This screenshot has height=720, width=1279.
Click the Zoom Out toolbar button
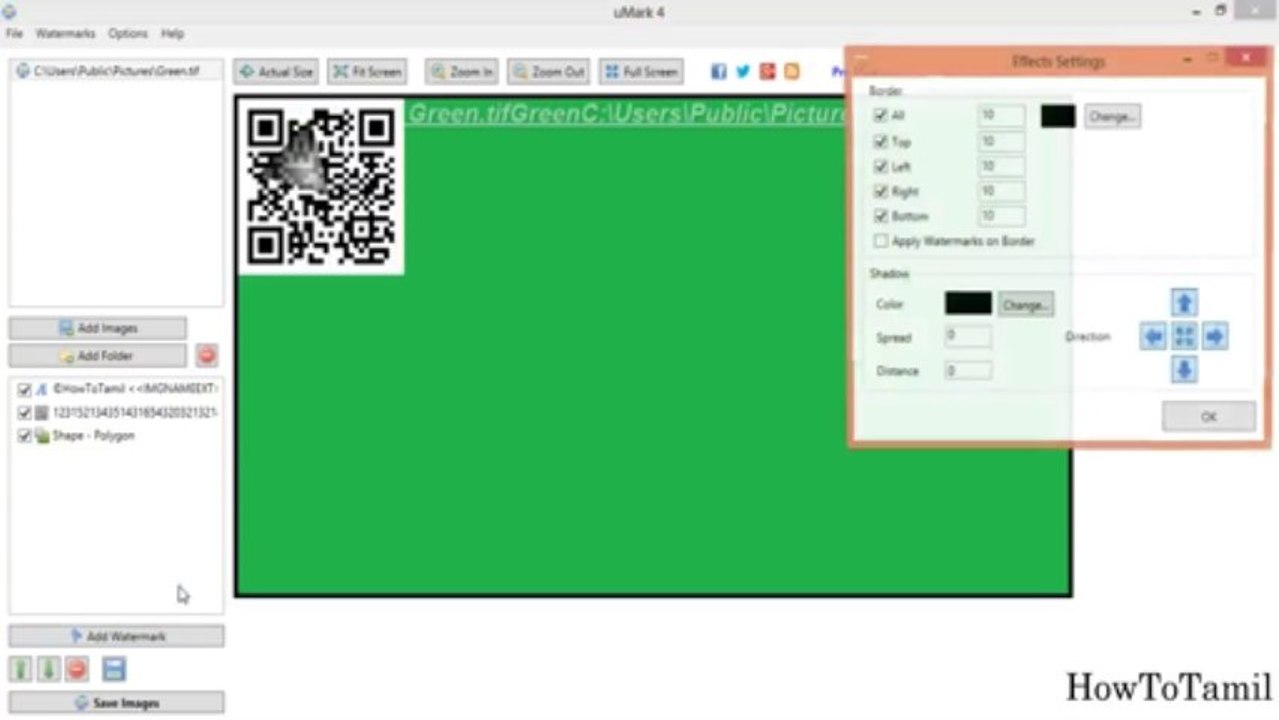[547, 72]
